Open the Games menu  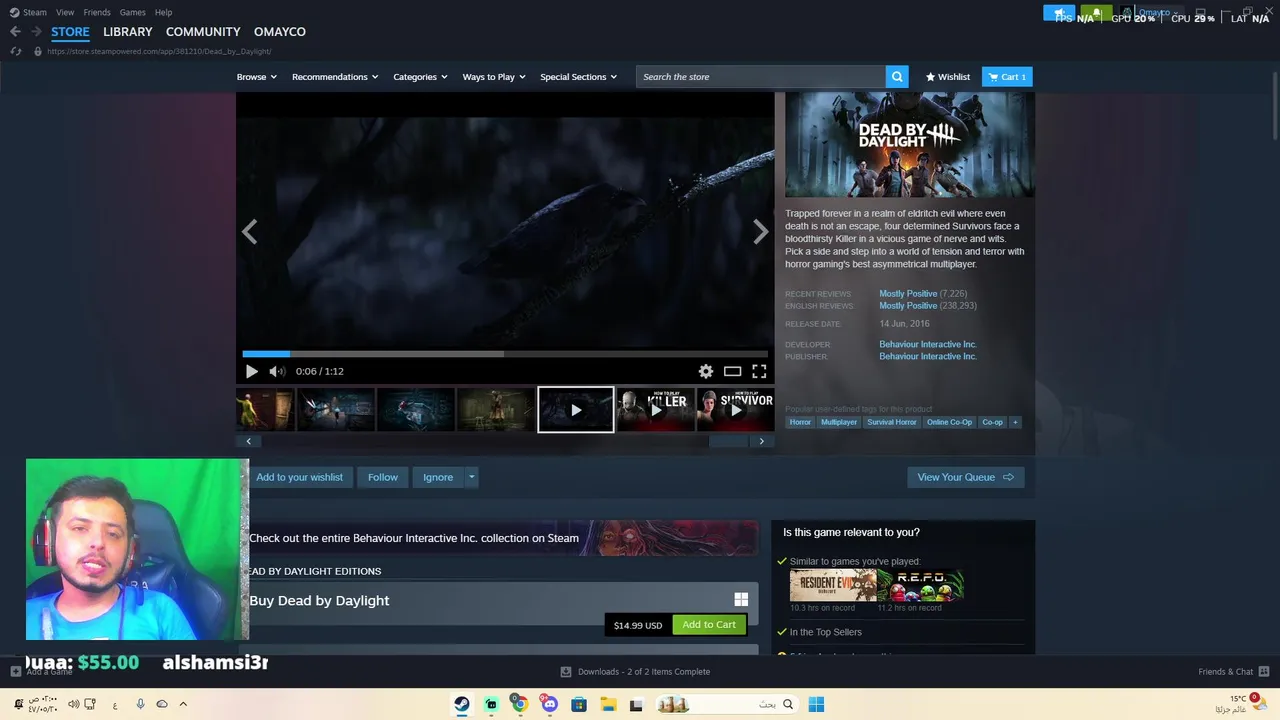pyautogui.click(x=132, y=12)
